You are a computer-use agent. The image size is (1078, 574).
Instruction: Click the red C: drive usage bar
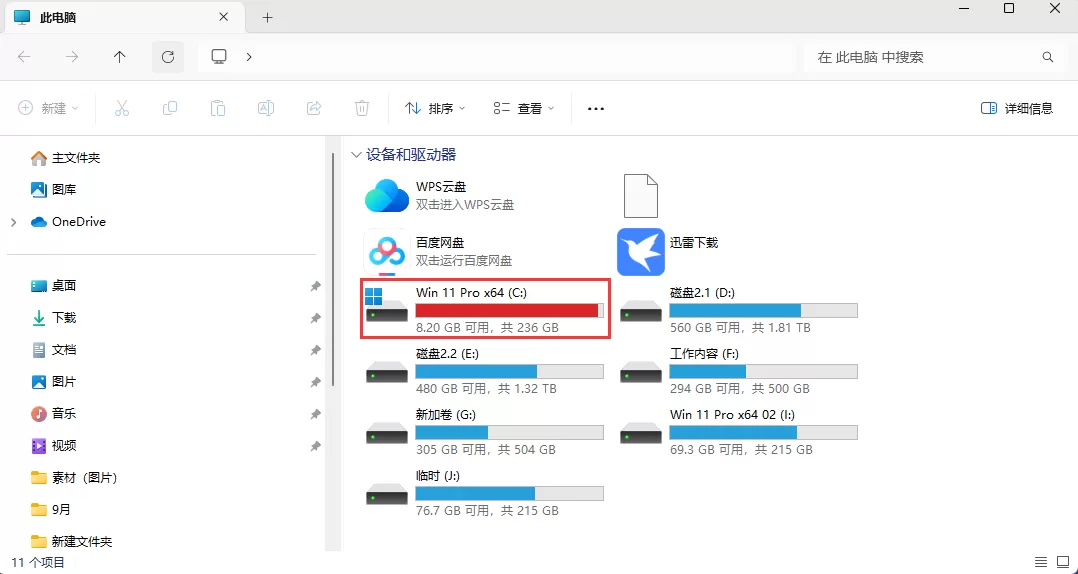(x=509, y=311)
